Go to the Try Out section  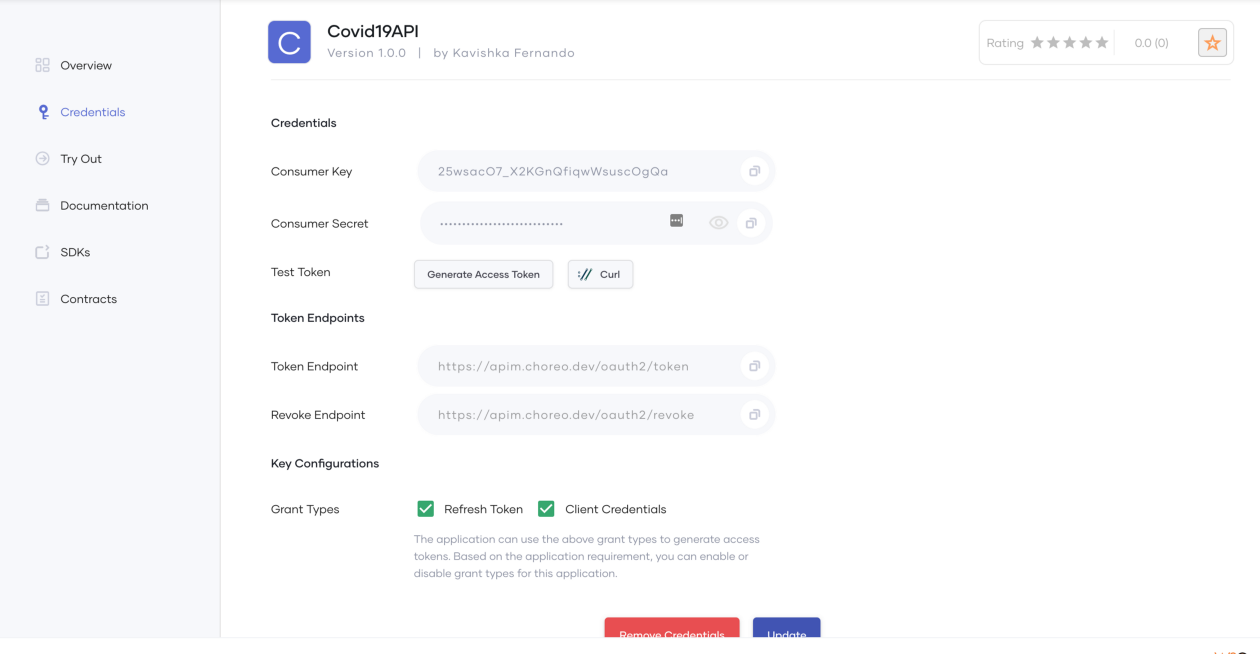coord(81,159)
